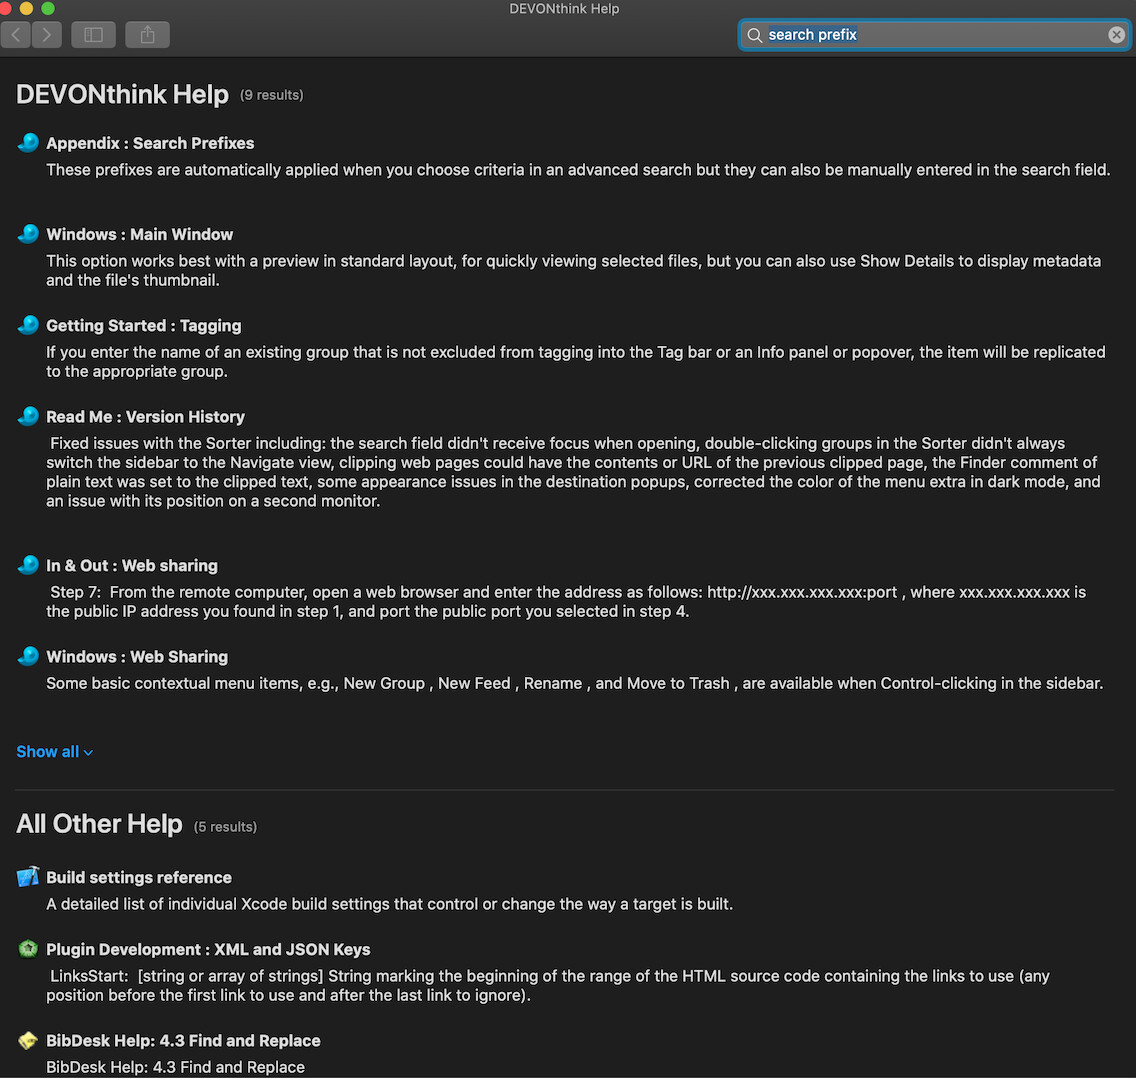The height and width of the screenshot is (1078, 1136).
Task: Click the Share toolbar button
Action: (147, 35)
